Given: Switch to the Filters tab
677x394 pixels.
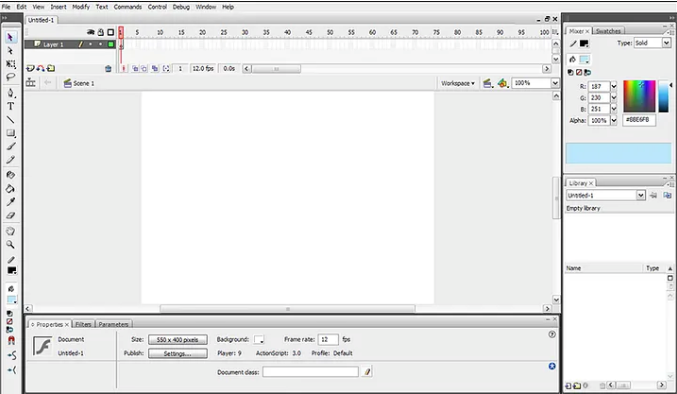Looking at the screenshot, I should click(83, 324).
